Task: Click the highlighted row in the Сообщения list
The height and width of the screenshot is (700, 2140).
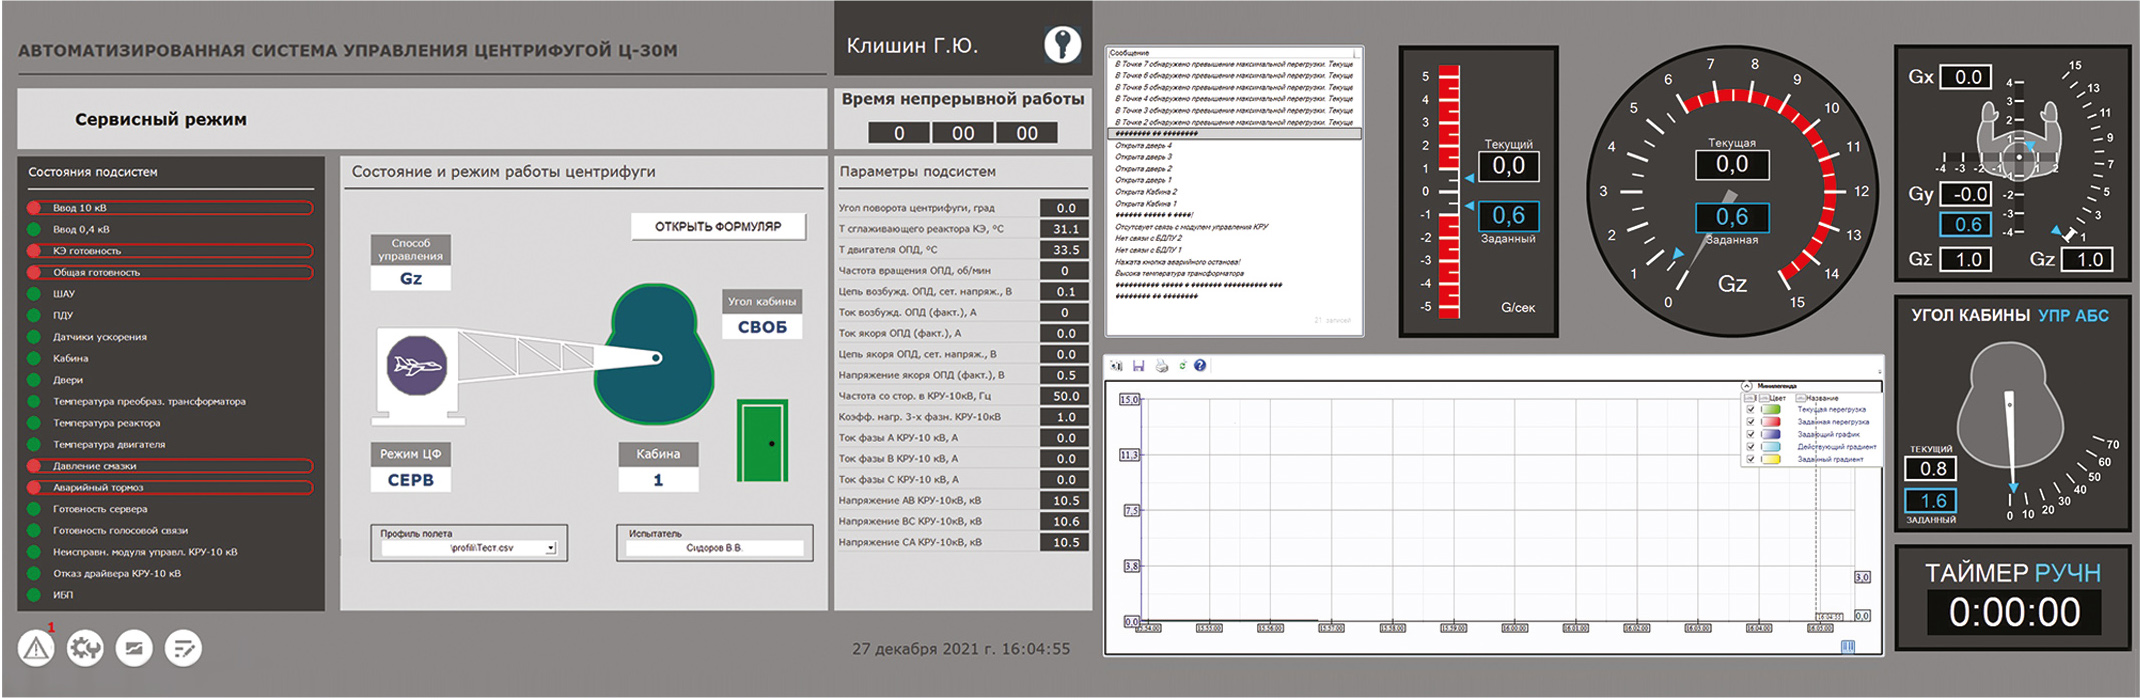Action: [1234, 133]
